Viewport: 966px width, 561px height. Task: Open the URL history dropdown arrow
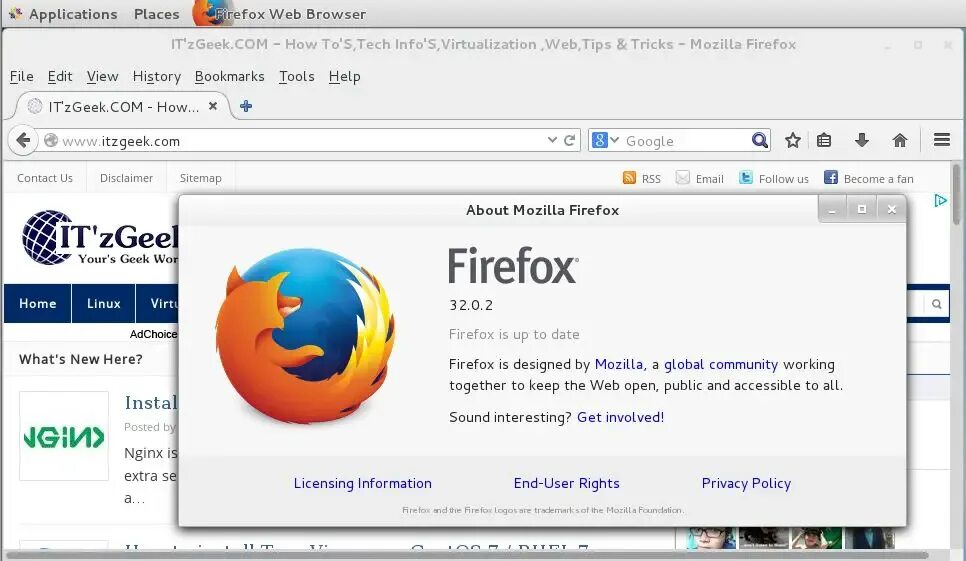[x=552, y=140]
